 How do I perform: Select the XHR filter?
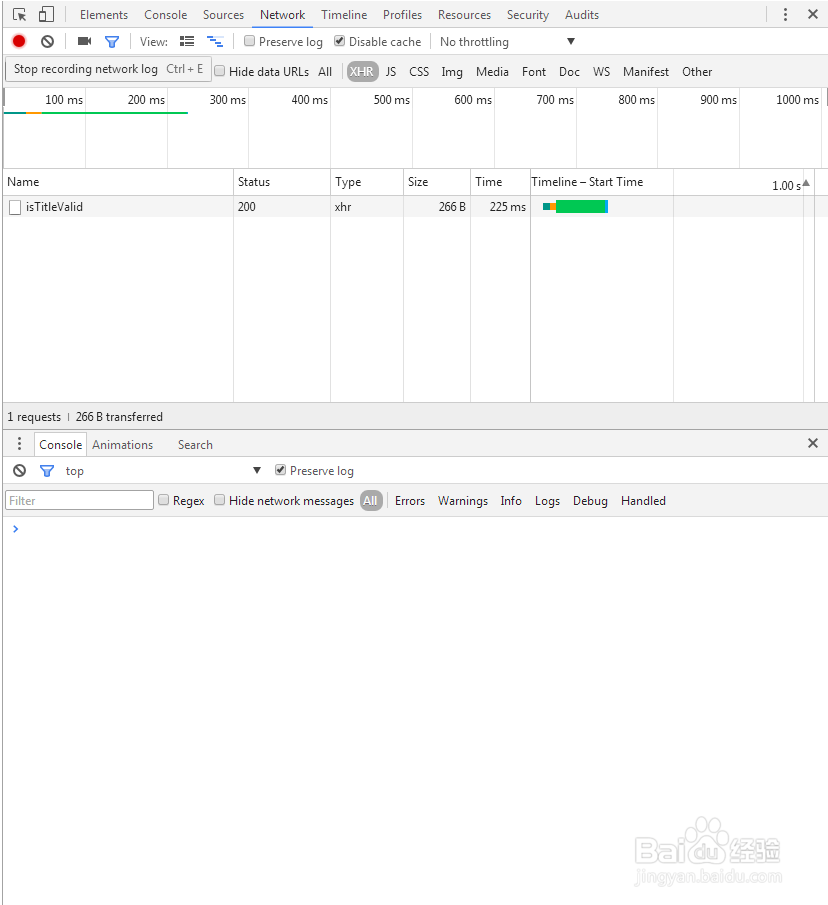pos(362,72)
